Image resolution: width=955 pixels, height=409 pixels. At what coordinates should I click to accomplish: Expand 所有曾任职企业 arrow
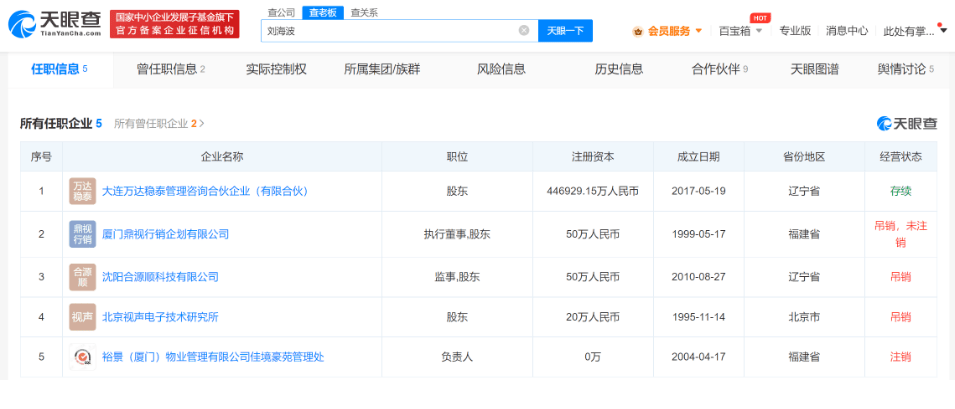[202, 124]
